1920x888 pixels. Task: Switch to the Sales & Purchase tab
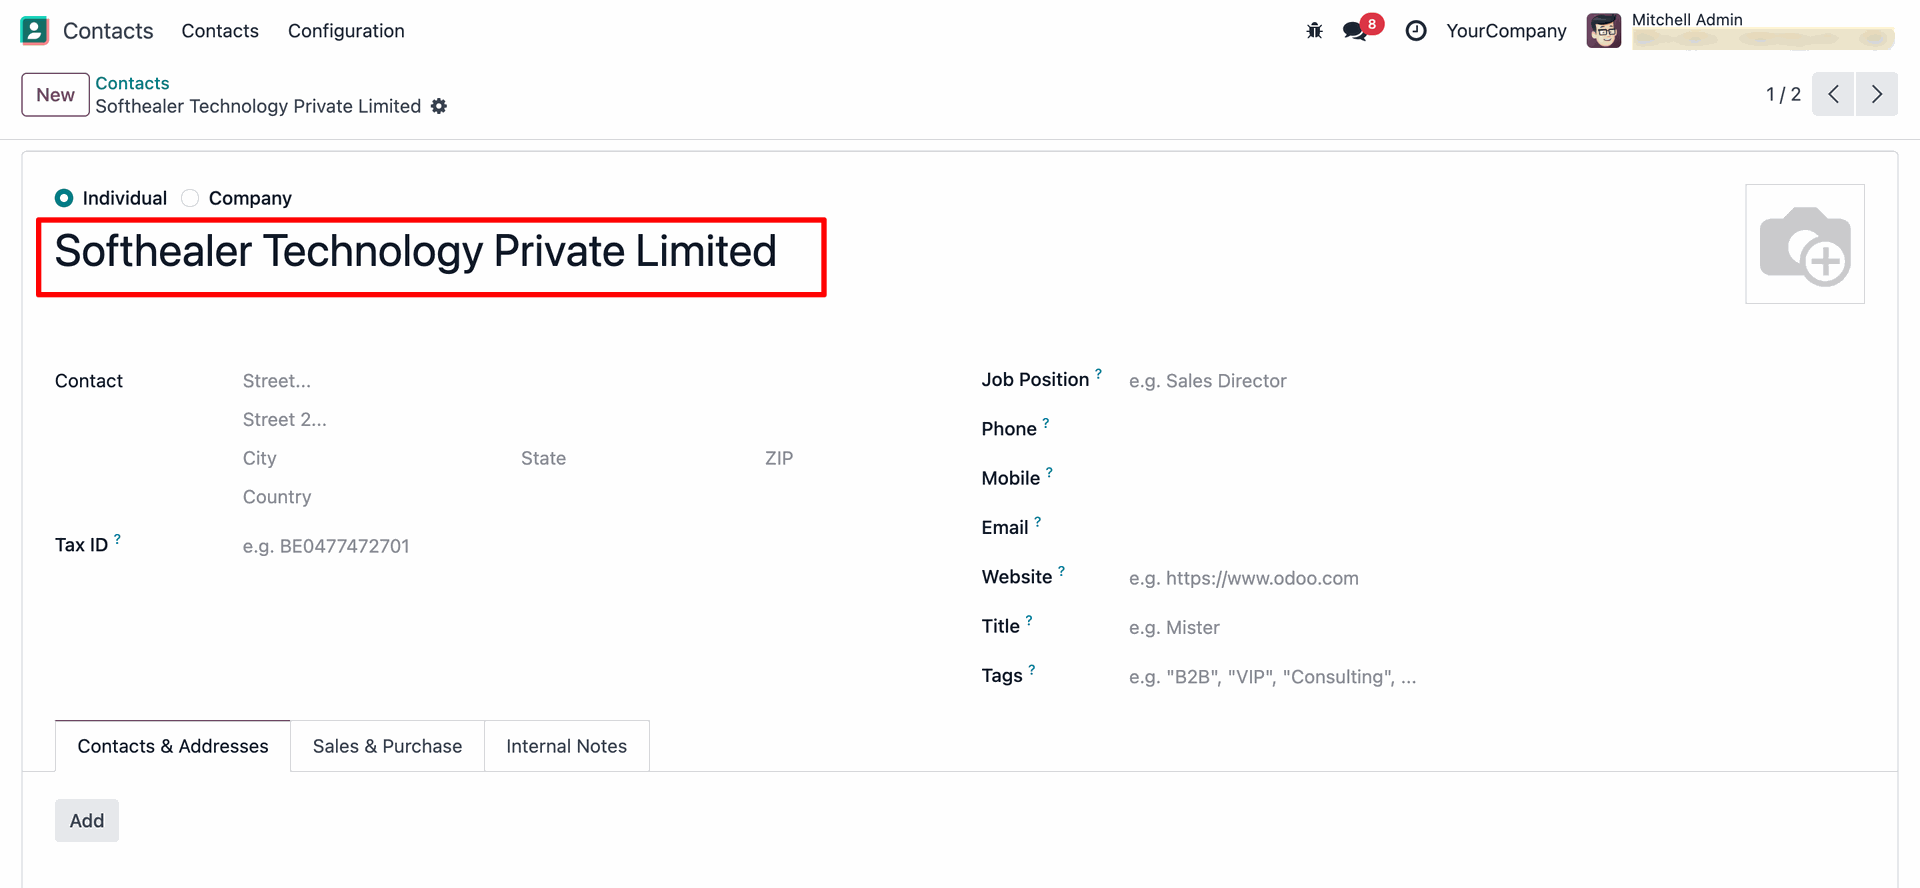[387, 746]
